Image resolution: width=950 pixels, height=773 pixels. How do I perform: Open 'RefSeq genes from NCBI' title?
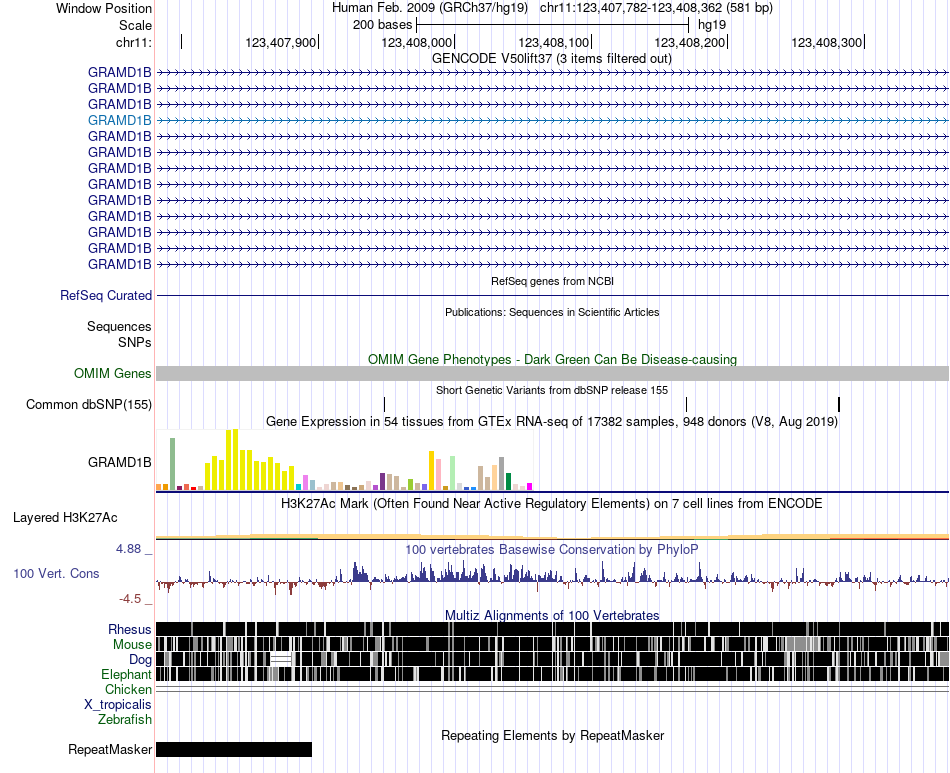tap(553, 282)
